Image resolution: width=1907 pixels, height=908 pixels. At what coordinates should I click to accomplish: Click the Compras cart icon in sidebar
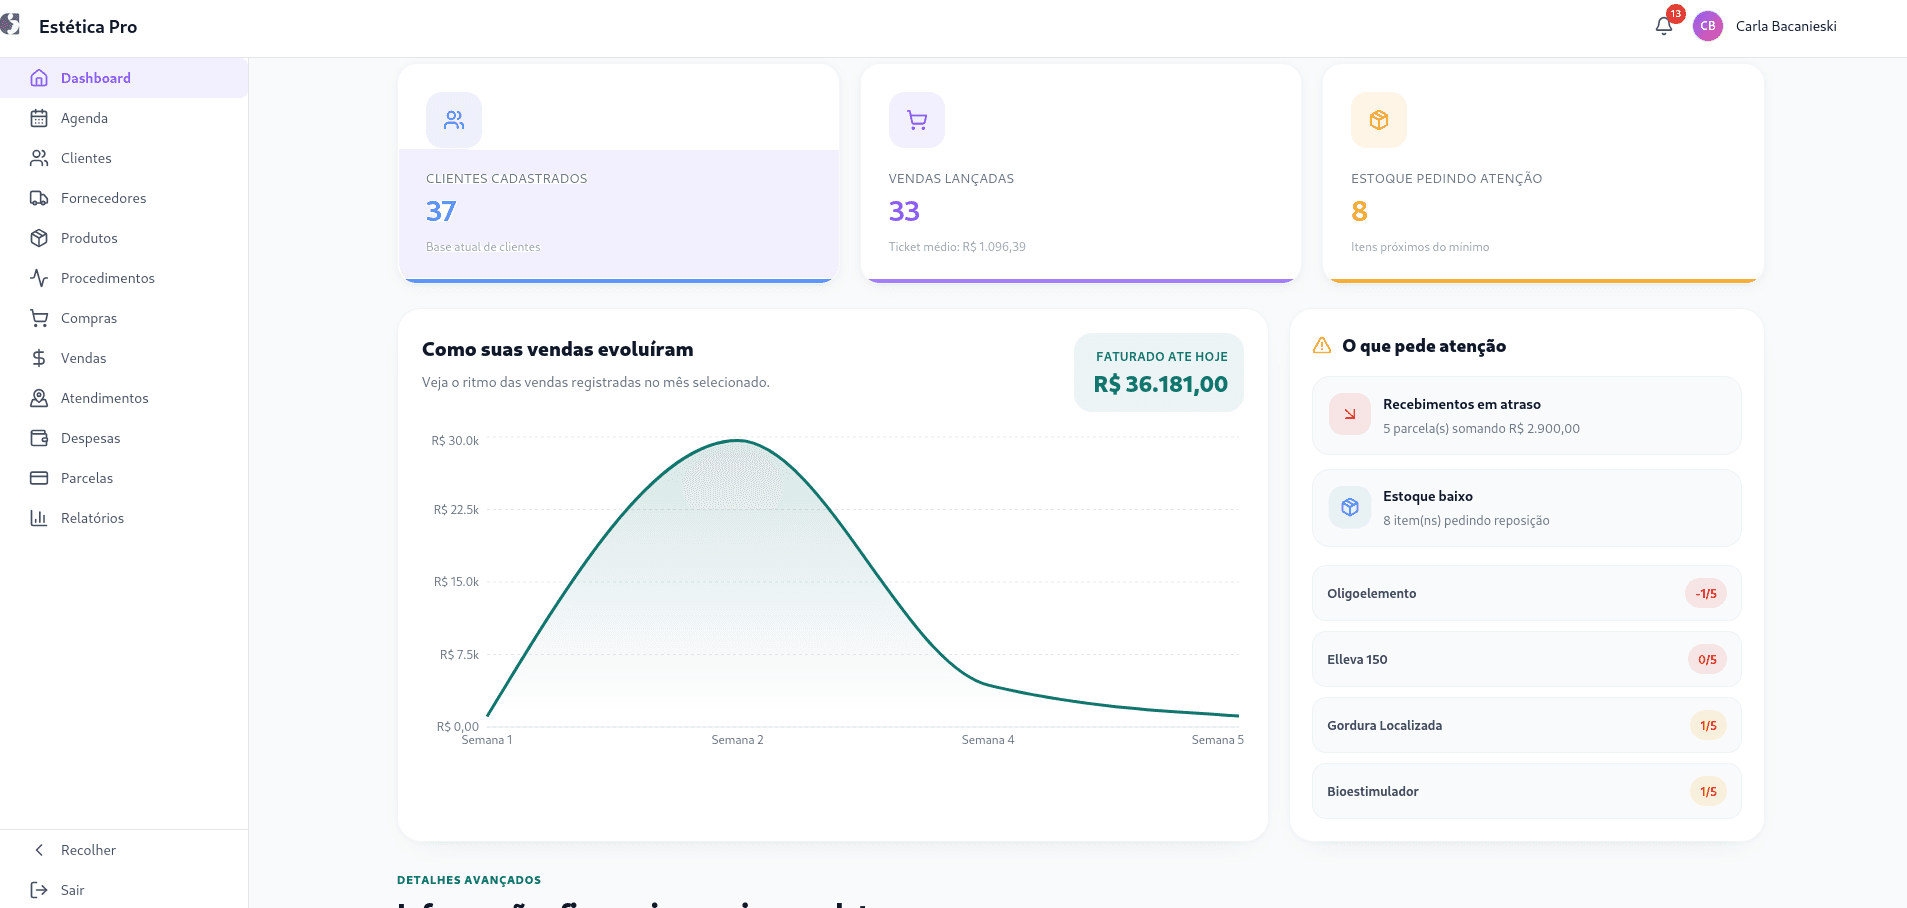click(x=39, y=318)
